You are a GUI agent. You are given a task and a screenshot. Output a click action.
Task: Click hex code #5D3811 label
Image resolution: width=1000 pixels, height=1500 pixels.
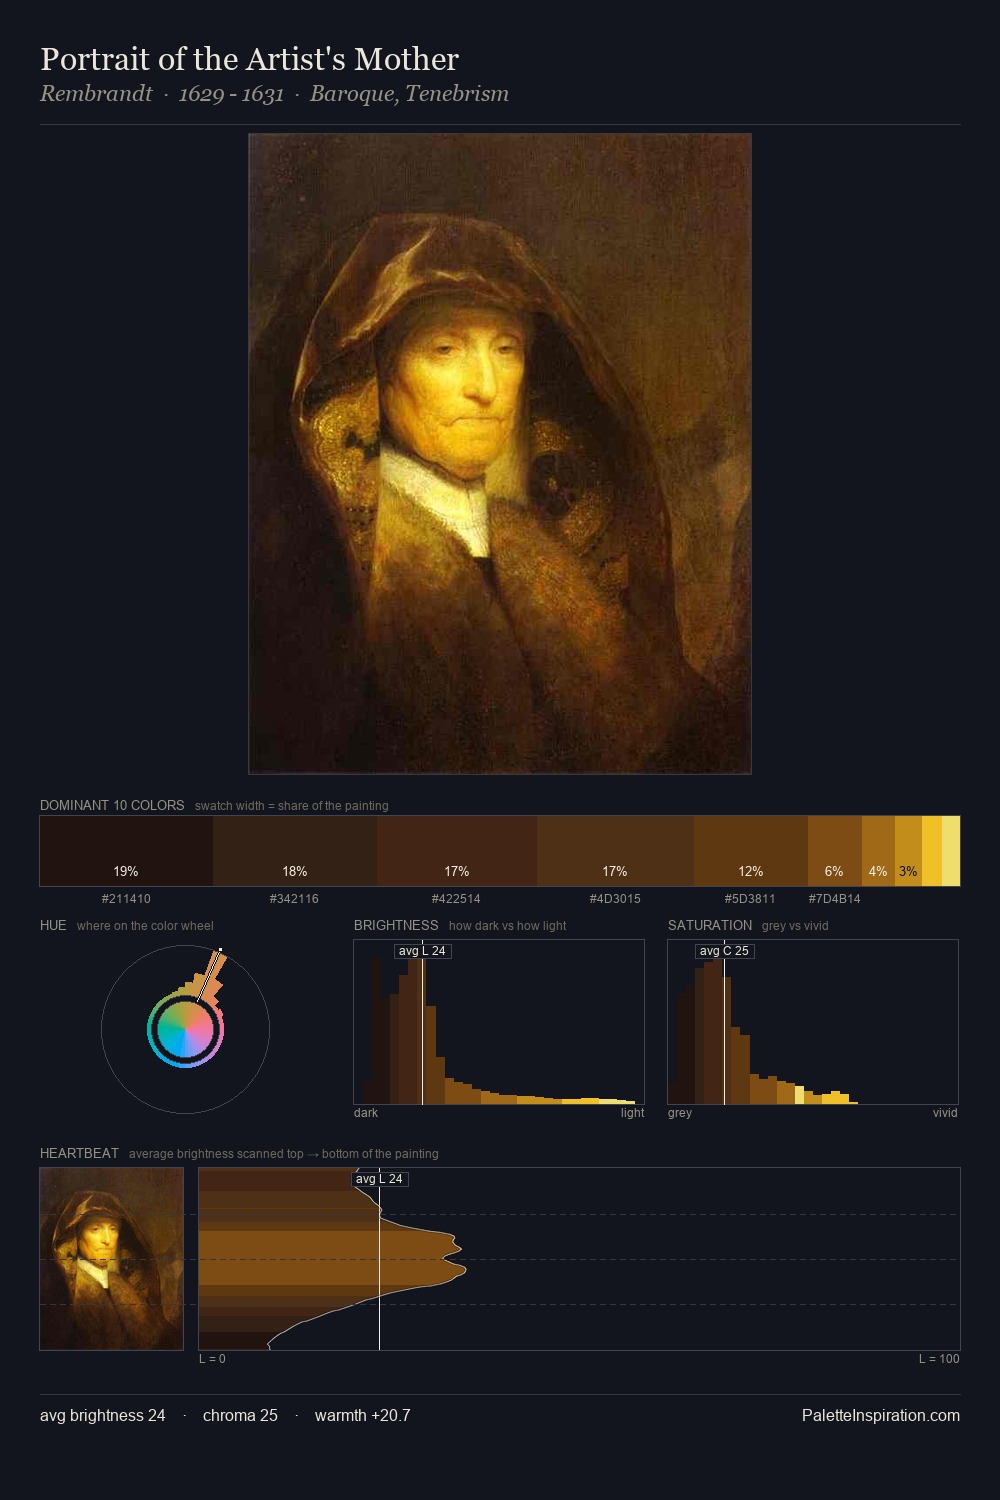750,899
